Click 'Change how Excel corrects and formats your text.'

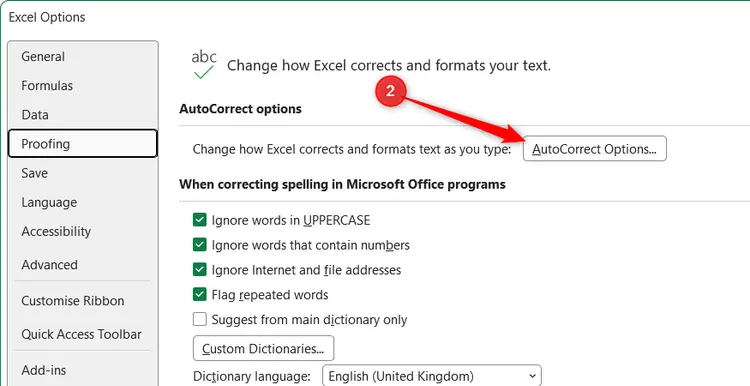[389, 66]
